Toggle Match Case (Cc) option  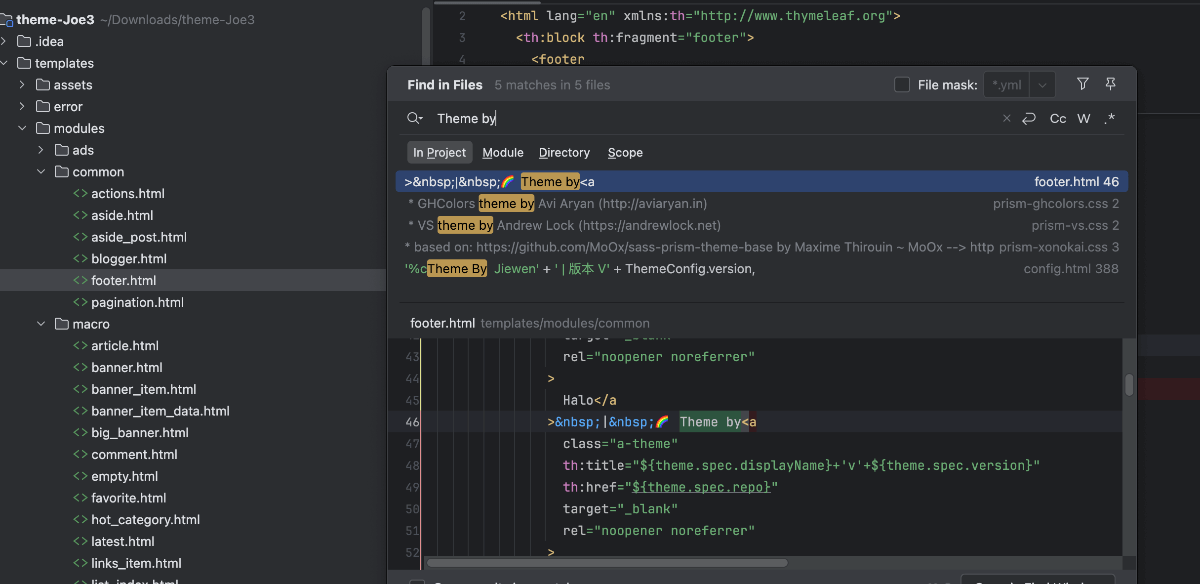tap(1058, 119)
